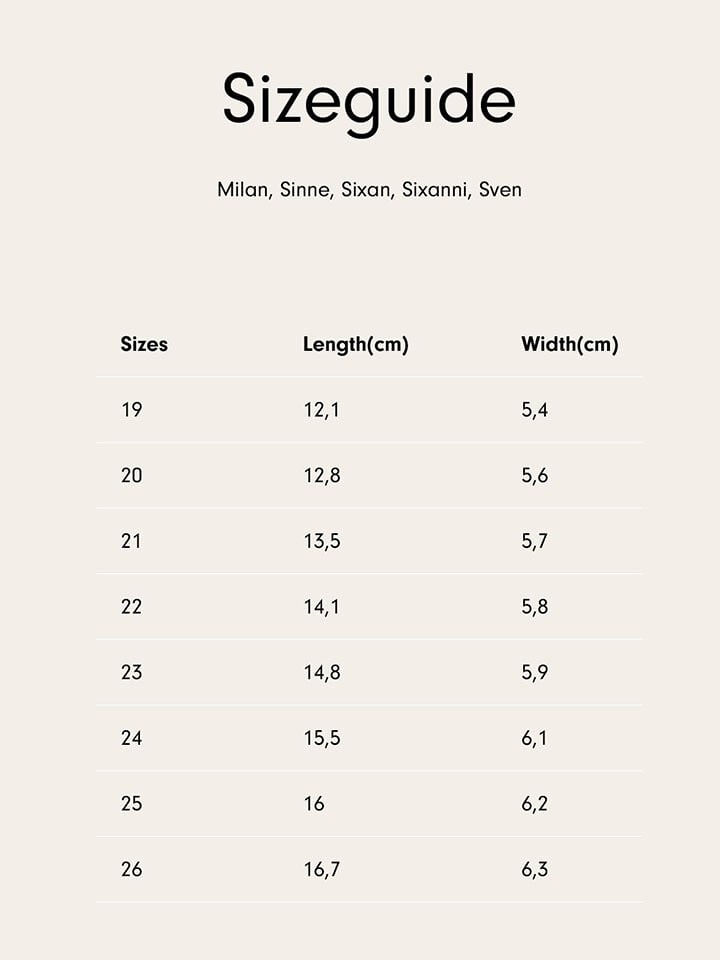Select size 22 row label
The image size is (720, 960).
(x=132, y=606)
